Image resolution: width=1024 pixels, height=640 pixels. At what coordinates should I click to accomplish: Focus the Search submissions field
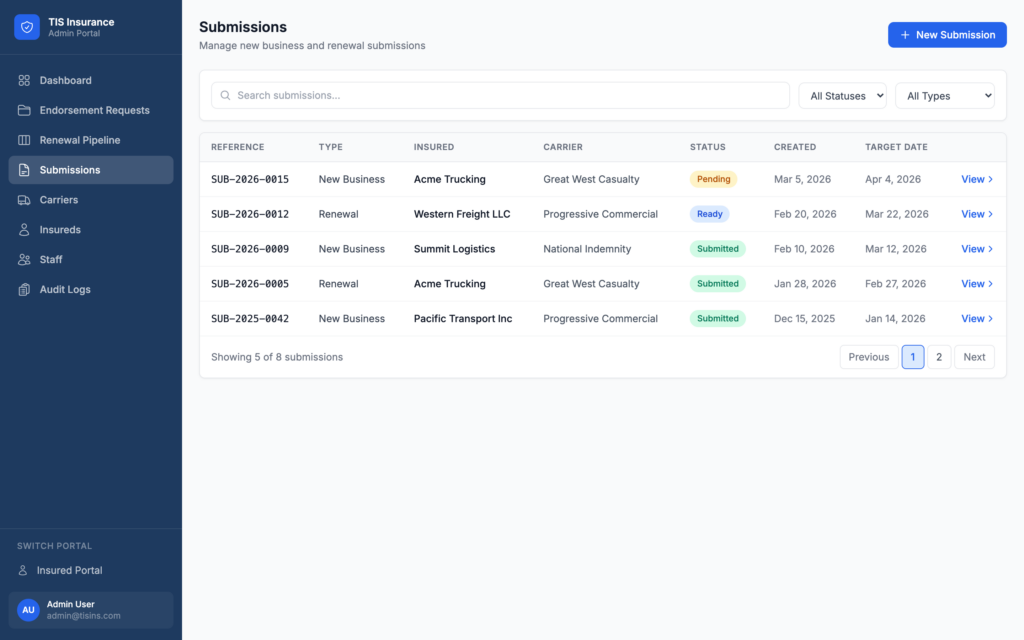(500, 95)
